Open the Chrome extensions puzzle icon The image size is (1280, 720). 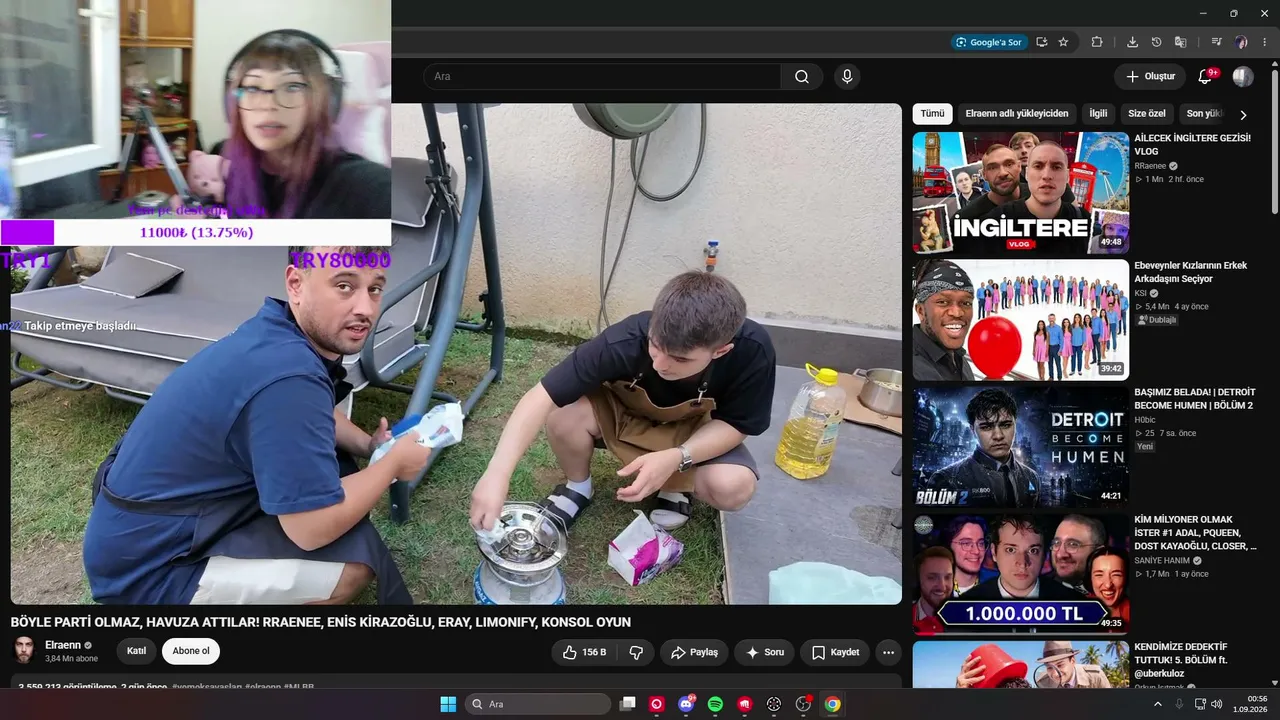[1097, 42]
